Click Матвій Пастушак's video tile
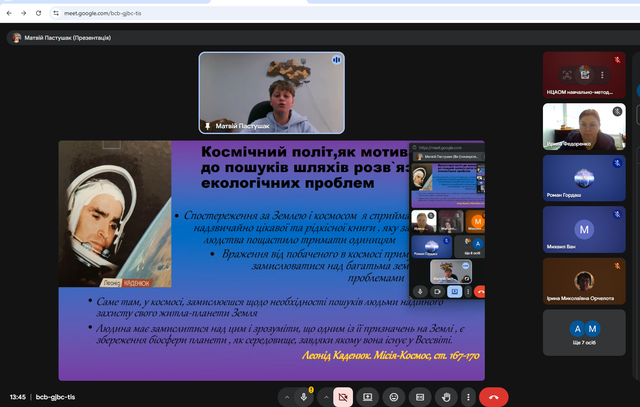The image size is (640, 407). pos(272,93)
